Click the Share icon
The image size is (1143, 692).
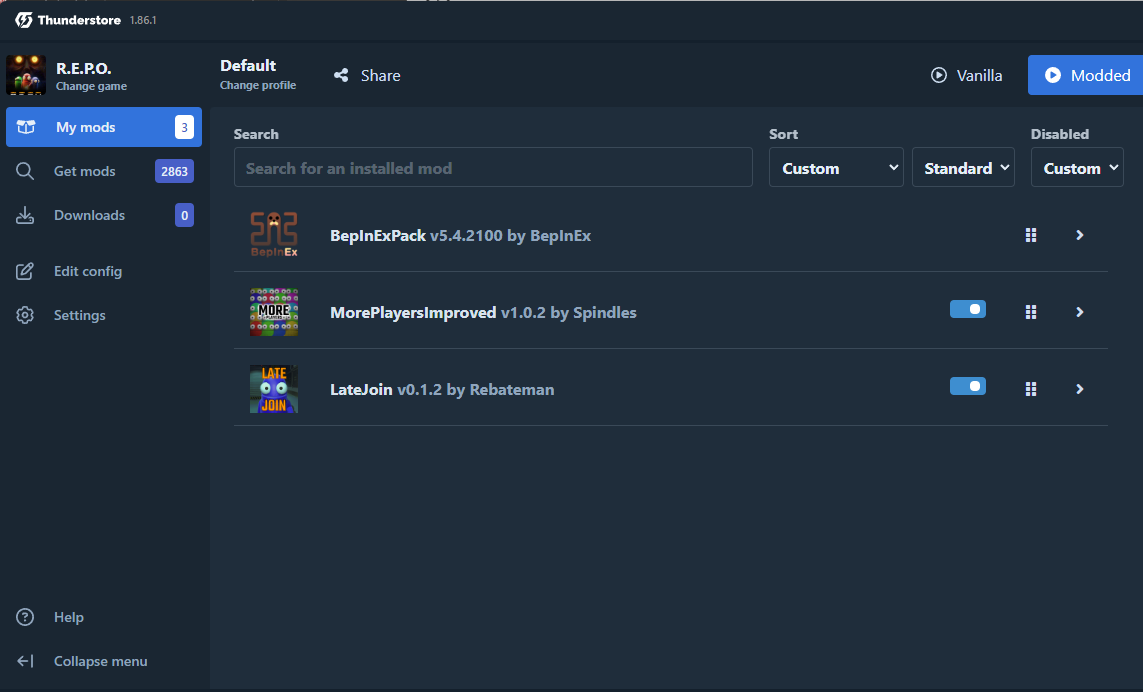[x=340, y=75]
